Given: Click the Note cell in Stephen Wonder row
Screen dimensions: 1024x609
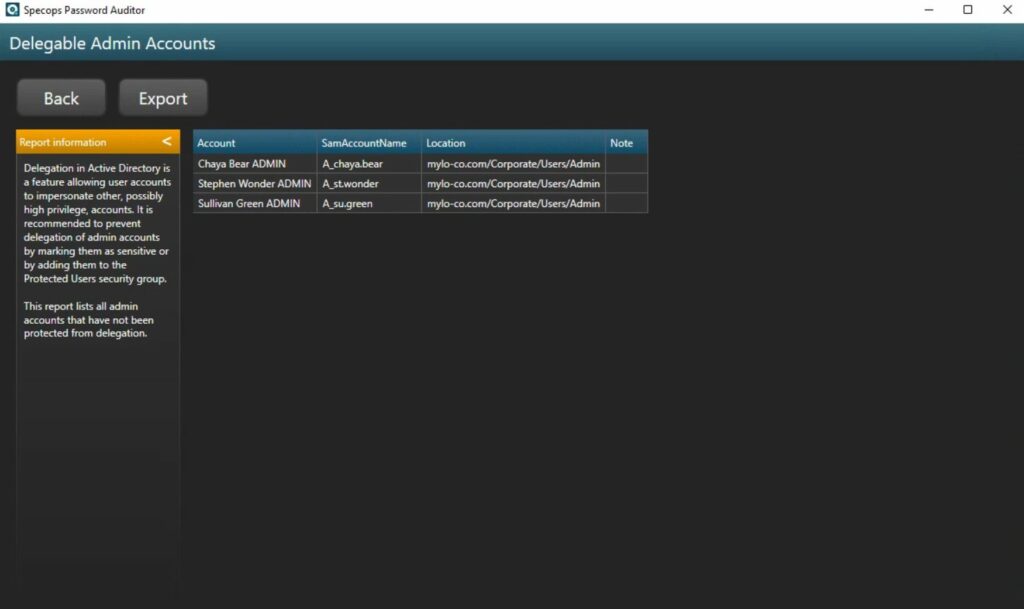Looking at the screenshot, I should pos(626,183).
